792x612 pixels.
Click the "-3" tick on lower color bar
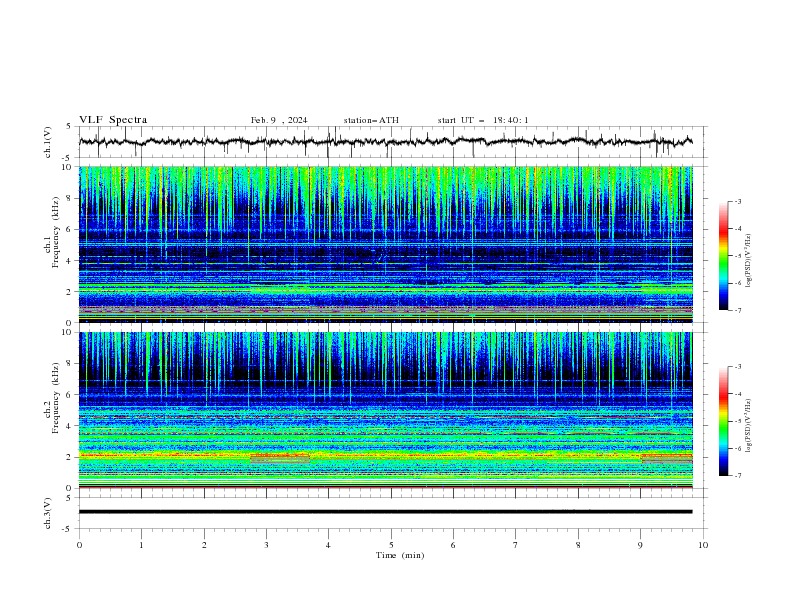(737, 367)
